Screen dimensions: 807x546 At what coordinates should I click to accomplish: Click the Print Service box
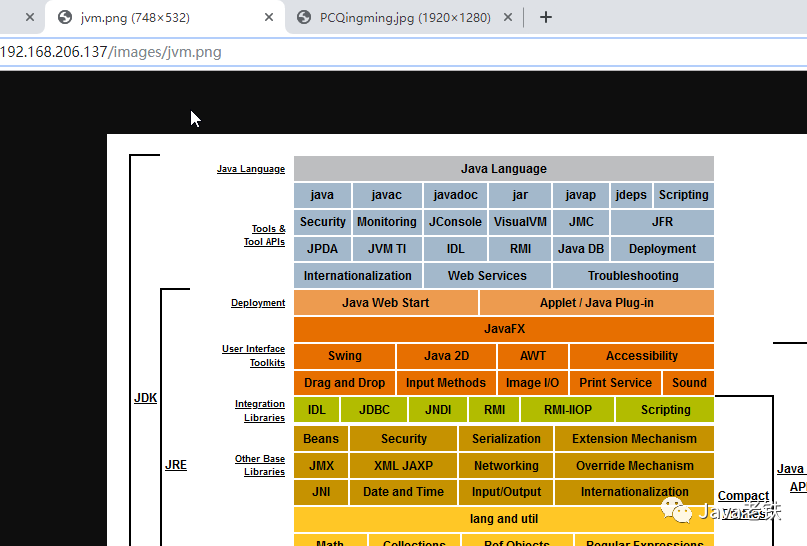[x=616, y=383]
